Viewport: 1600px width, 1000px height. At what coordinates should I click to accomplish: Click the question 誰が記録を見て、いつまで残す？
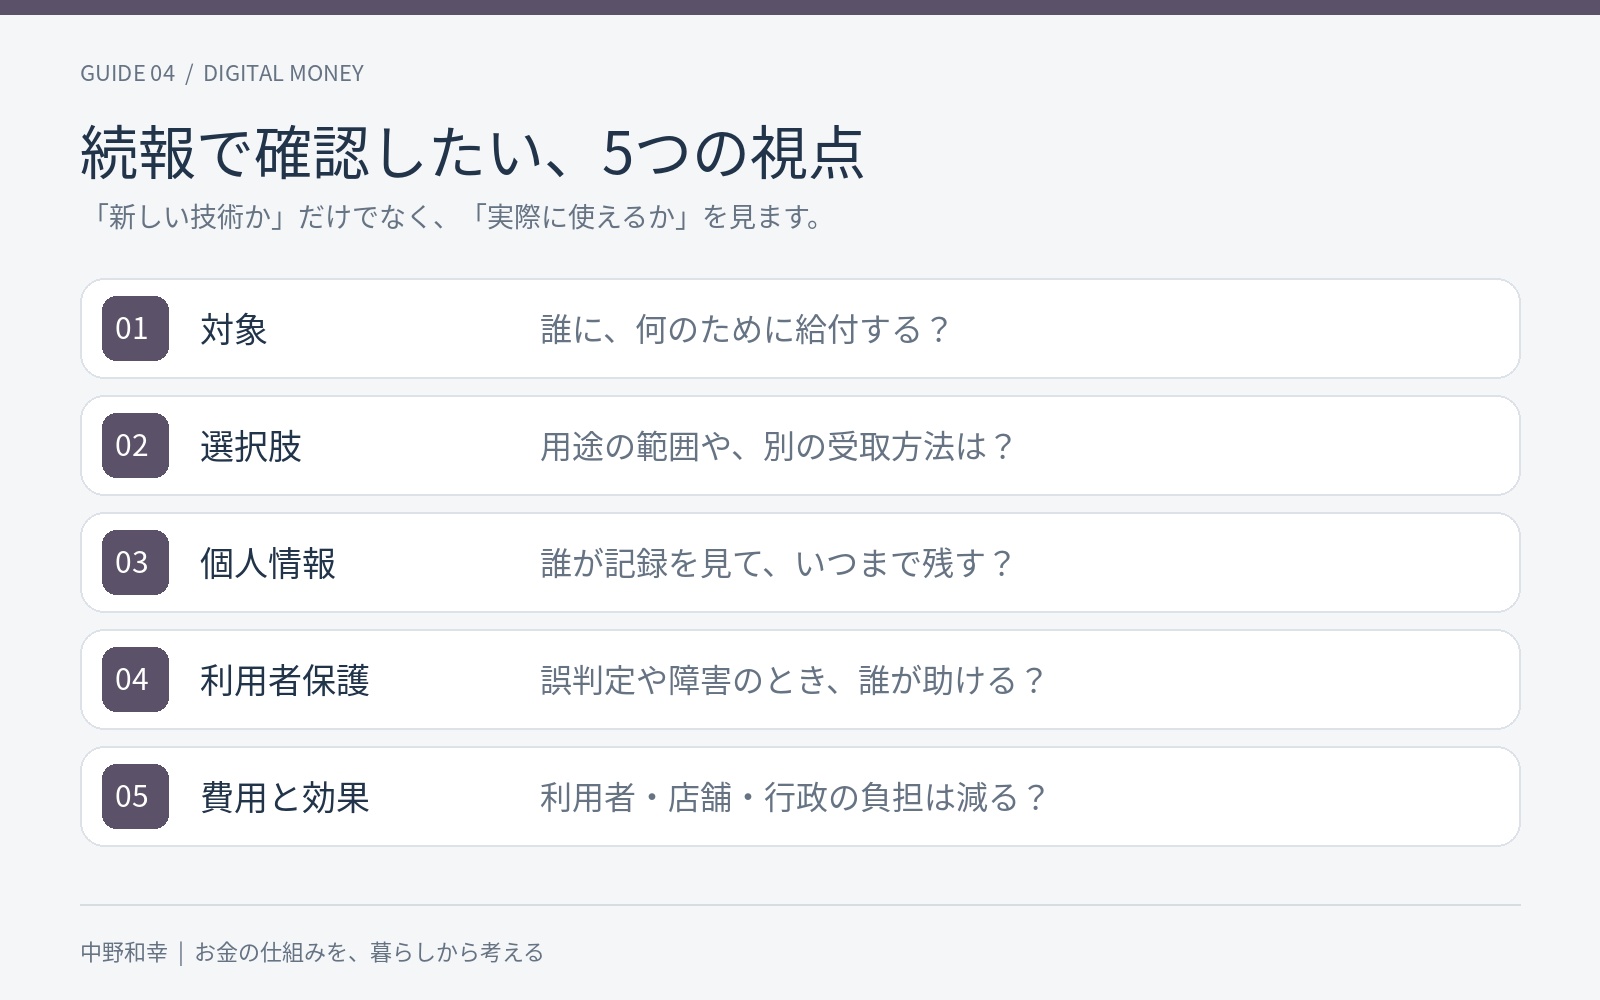pyautogui.click(x=778, y=563)
